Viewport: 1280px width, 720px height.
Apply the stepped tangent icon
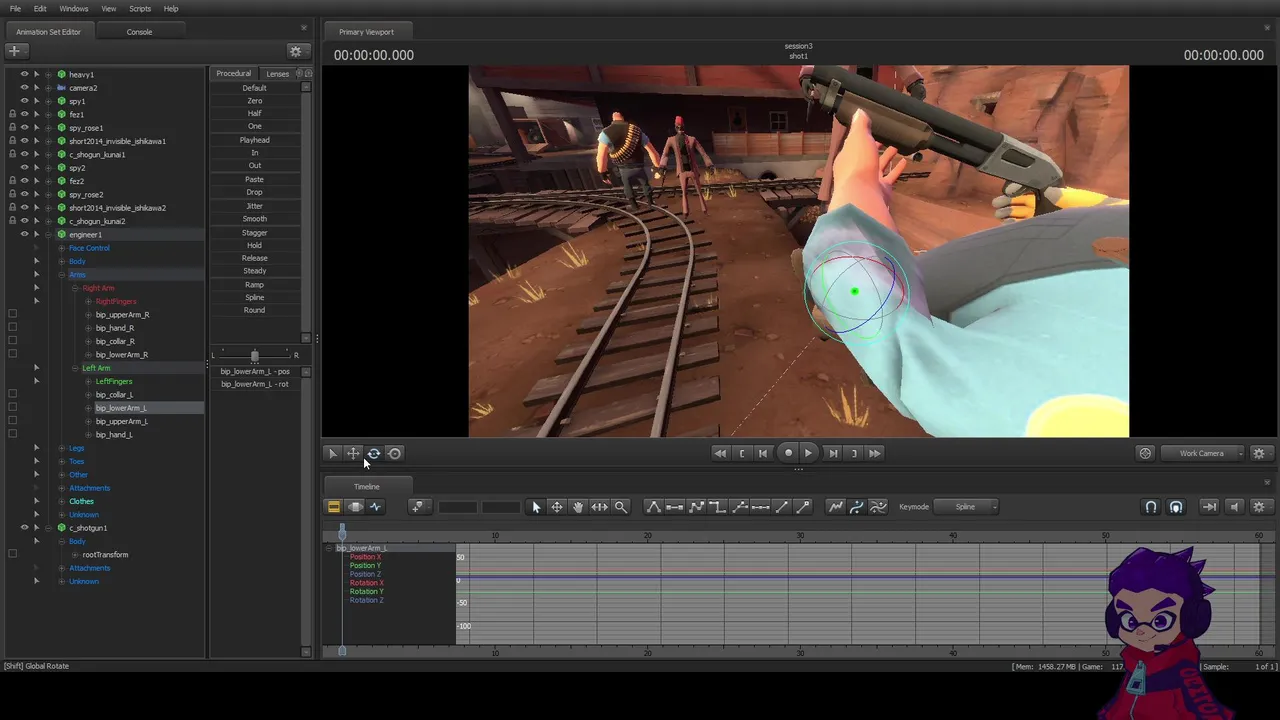(x=717, y=507)
